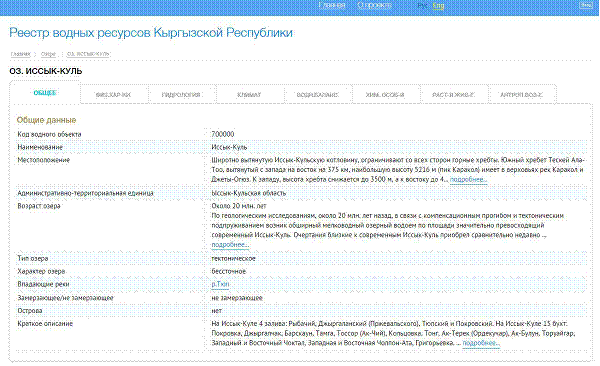Go to Озера in breadcrumb
The width and height of the screenshot is (600, 366).
point(48,54)
